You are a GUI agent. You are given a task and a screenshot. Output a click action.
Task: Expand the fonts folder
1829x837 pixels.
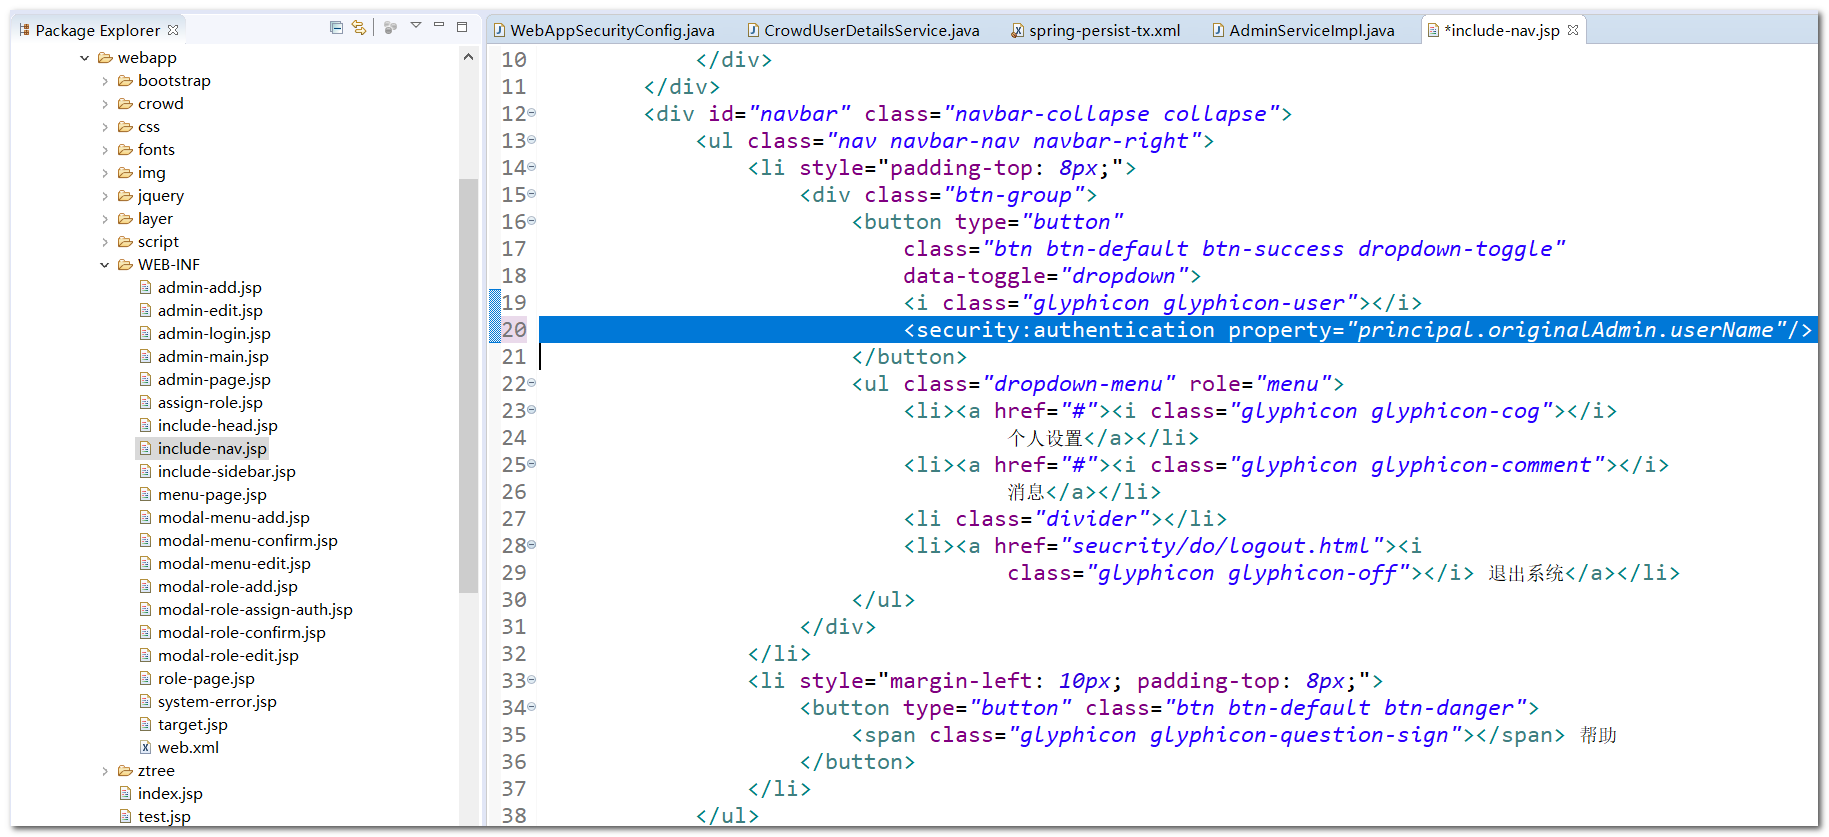coord(105,150)
